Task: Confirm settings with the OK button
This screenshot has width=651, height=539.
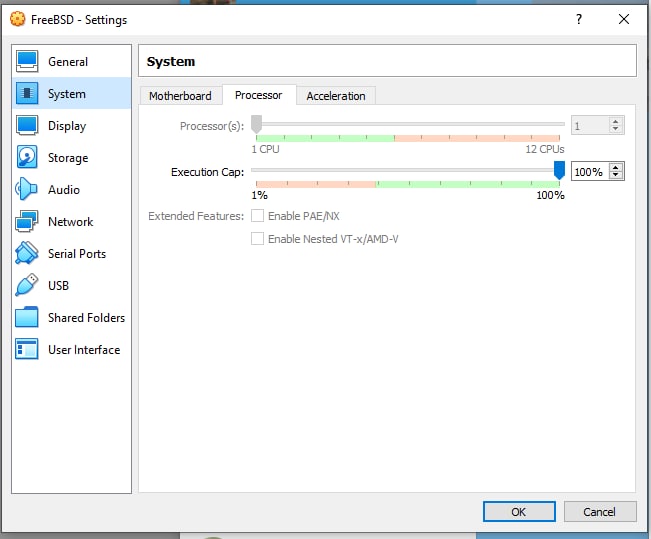Action: point(519,512)
